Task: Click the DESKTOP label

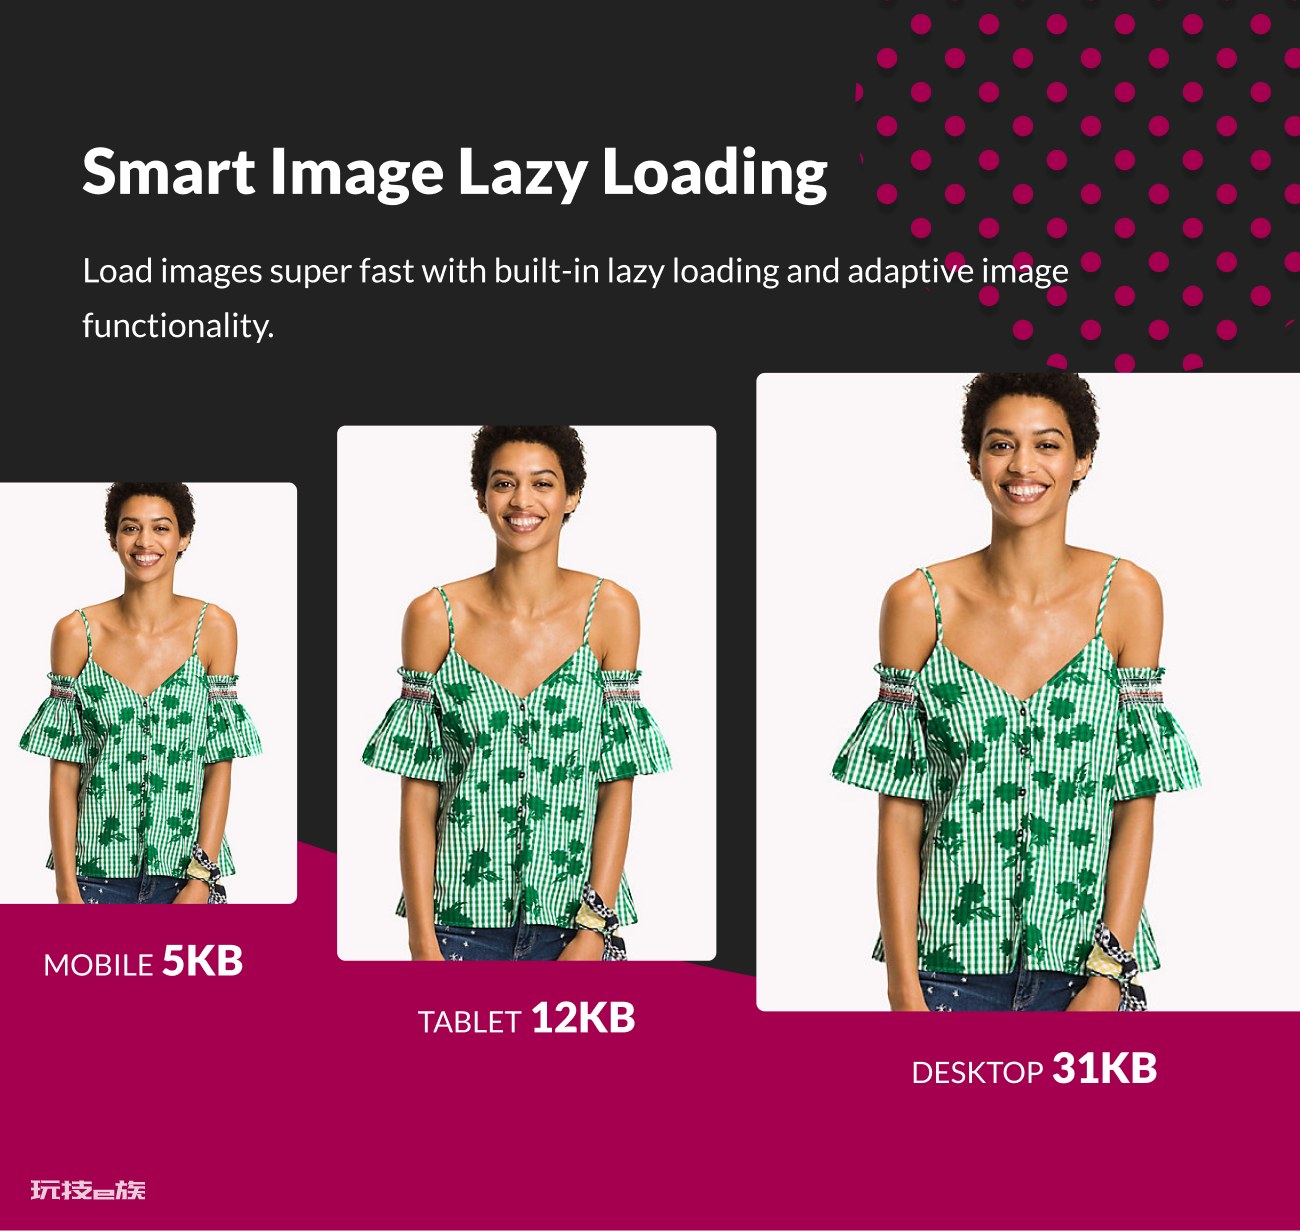Action: click(977, 1072)
